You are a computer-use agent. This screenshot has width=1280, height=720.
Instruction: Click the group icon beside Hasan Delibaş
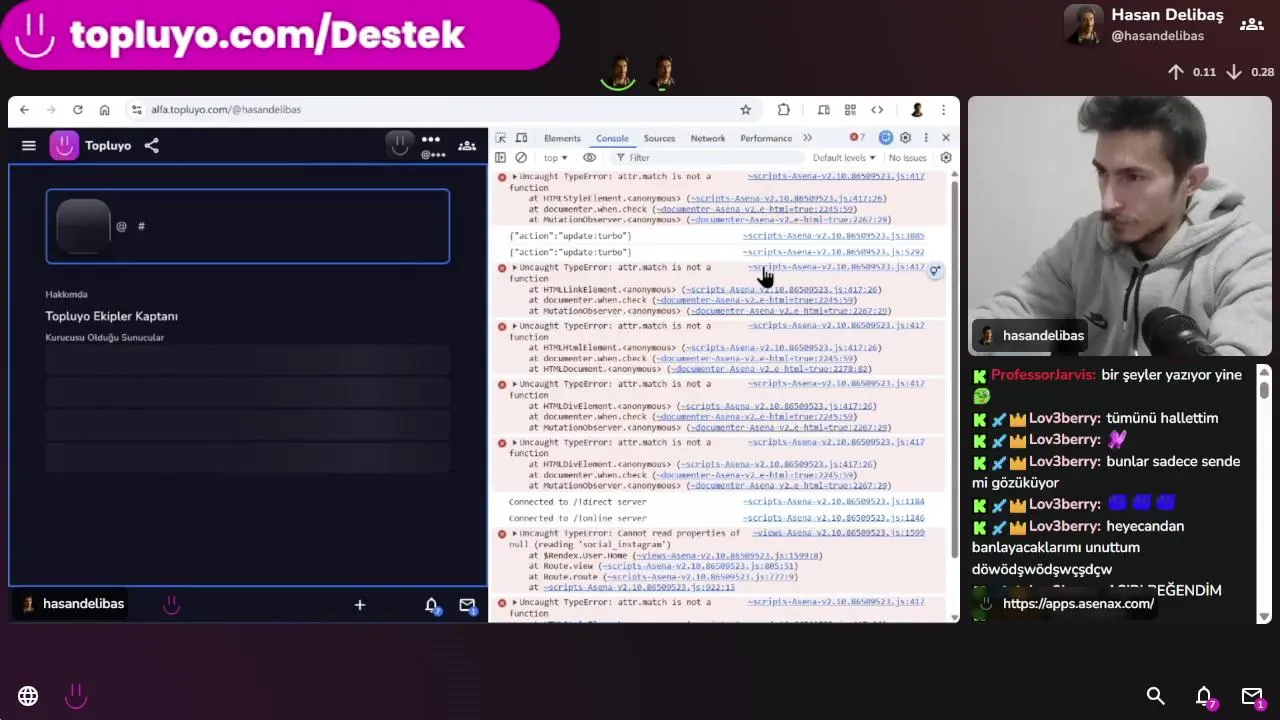click(x=1252, y=25)
